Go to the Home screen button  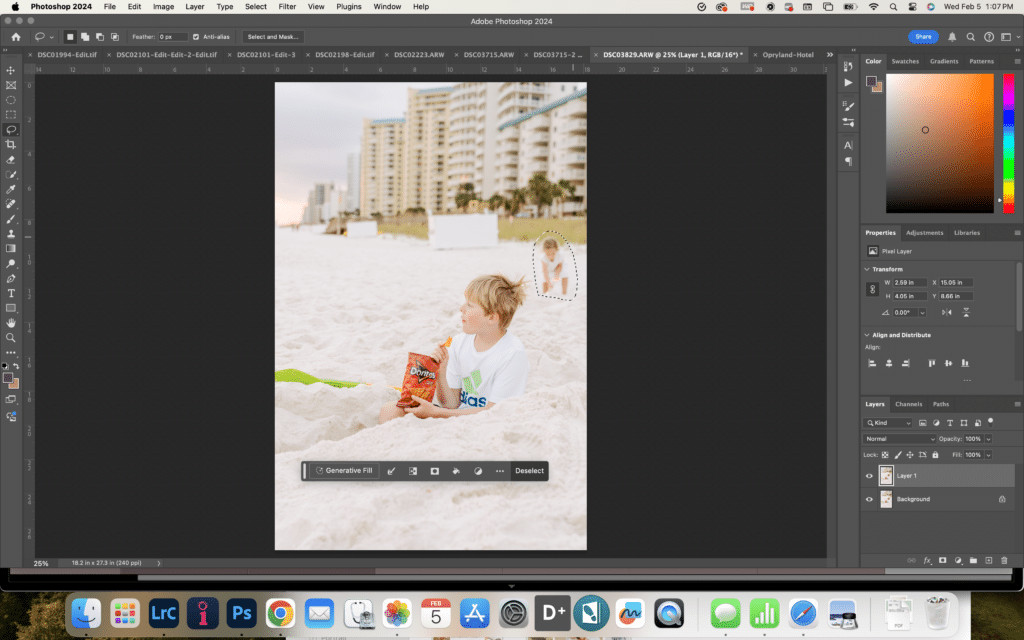(16, 37)
